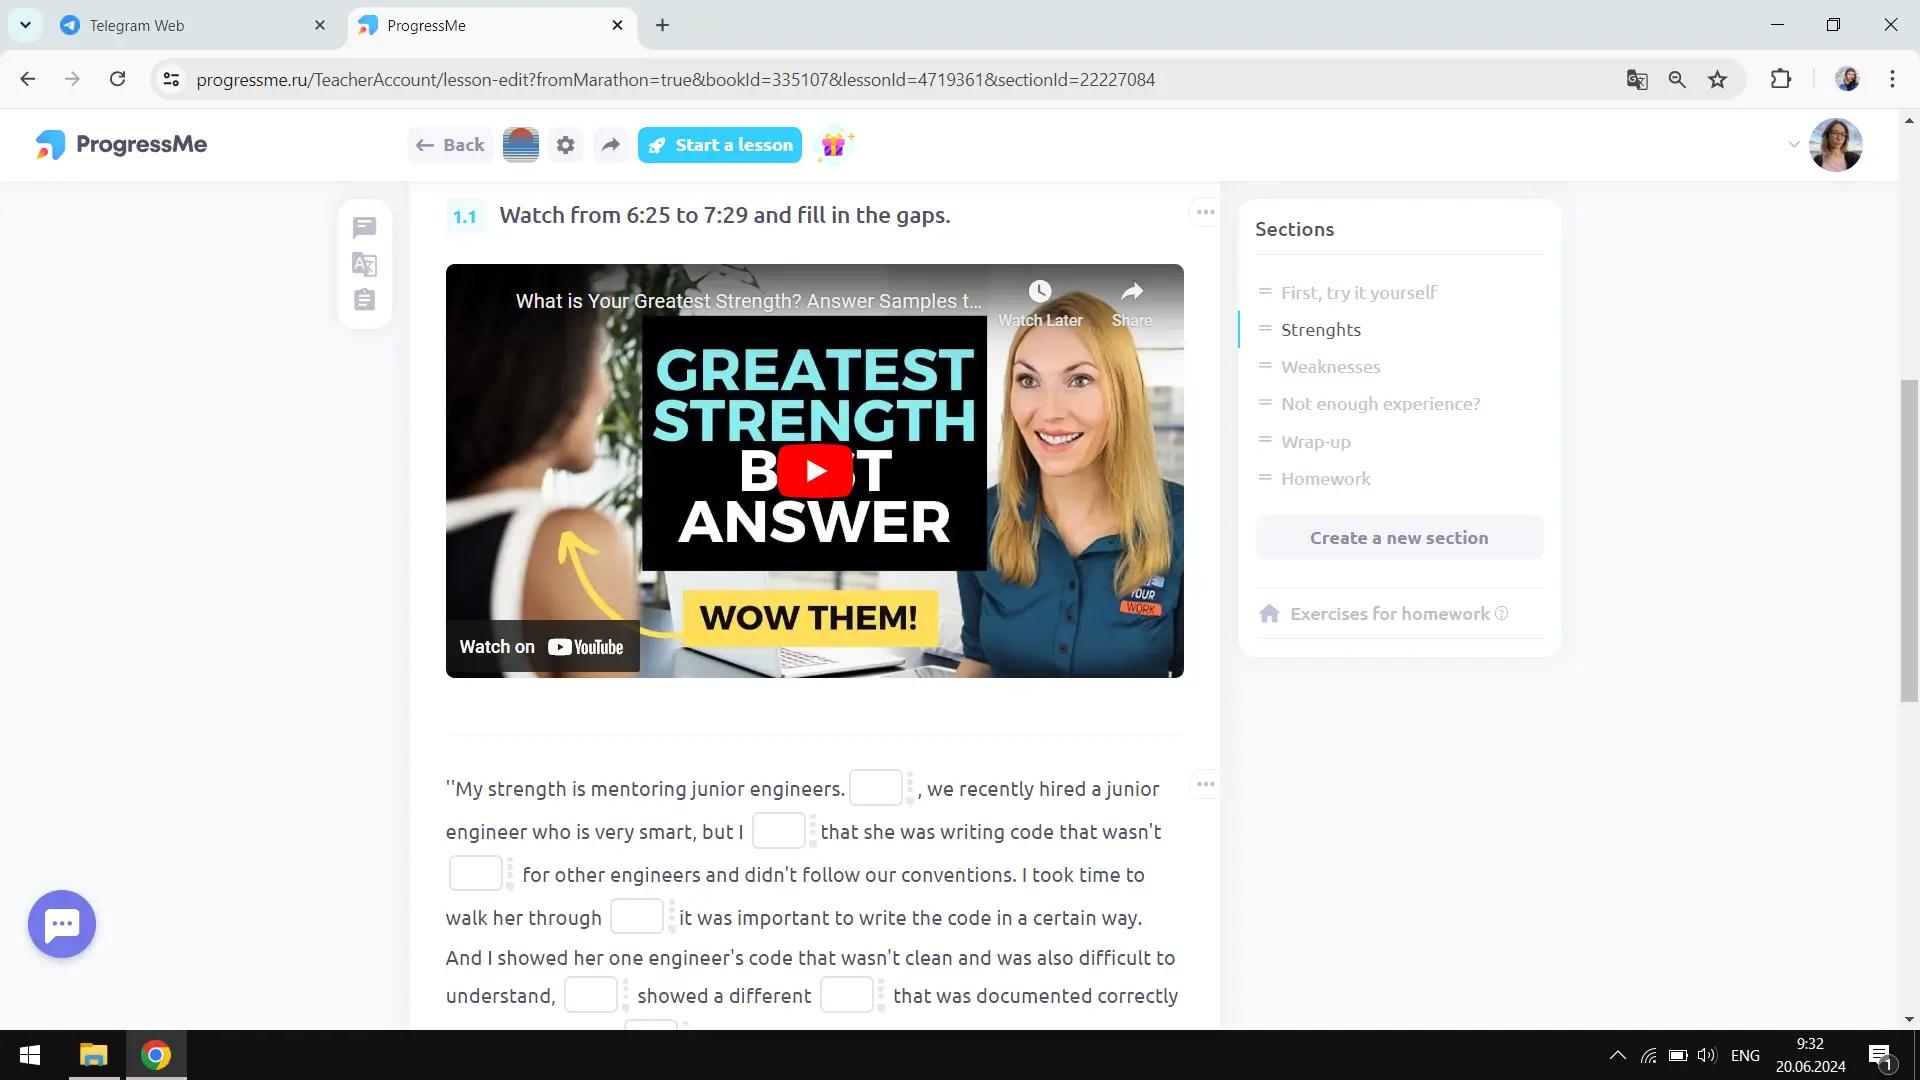This screenshot has width=1920, height=1080.
Task: Toggle Google Translate for the page
Action: point(1636,79)
